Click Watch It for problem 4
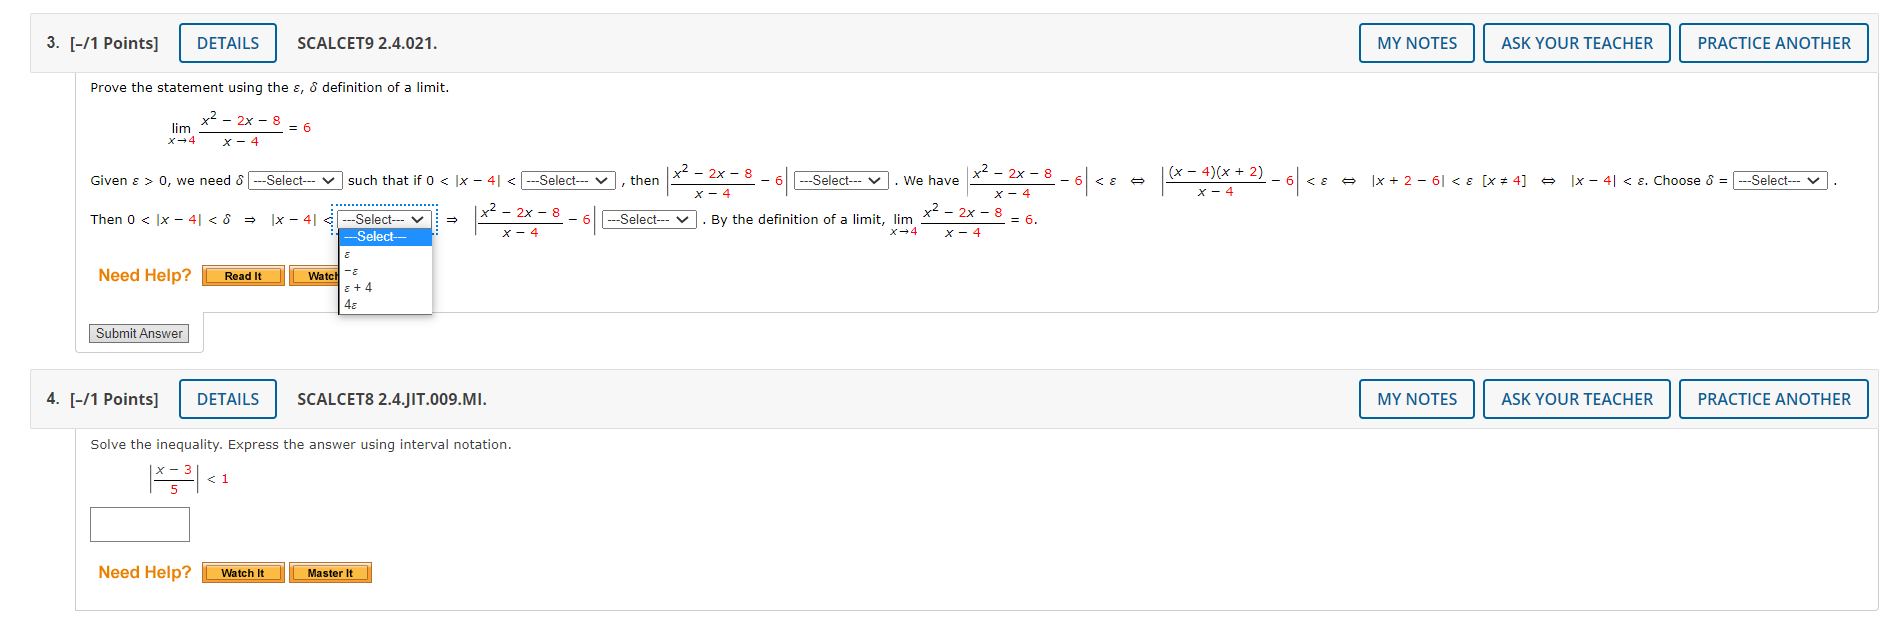The image size is (1891, 643). (242, 572)
